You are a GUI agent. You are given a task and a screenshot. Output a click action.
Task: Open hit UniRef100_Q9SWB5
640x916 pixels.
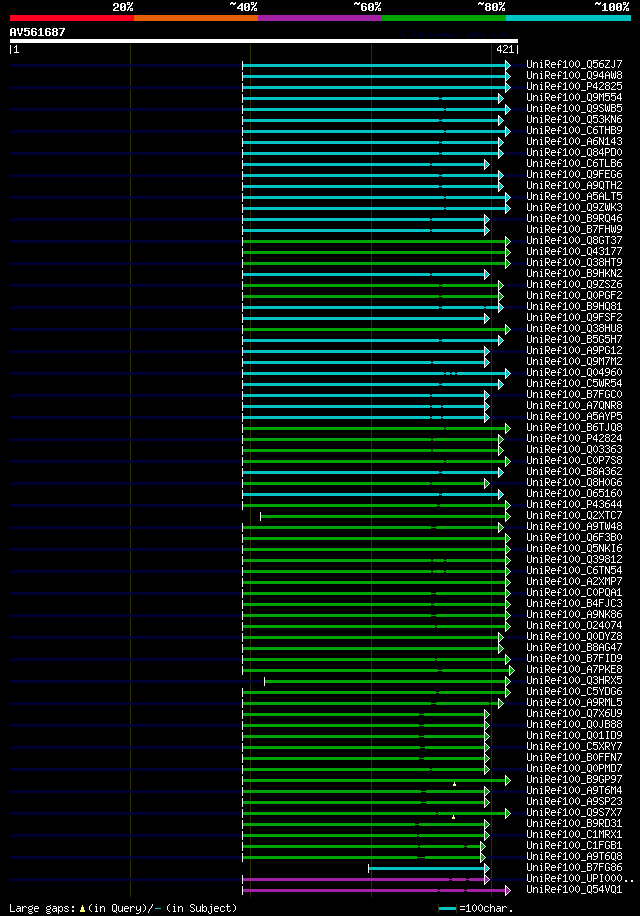tap(574, 109)
